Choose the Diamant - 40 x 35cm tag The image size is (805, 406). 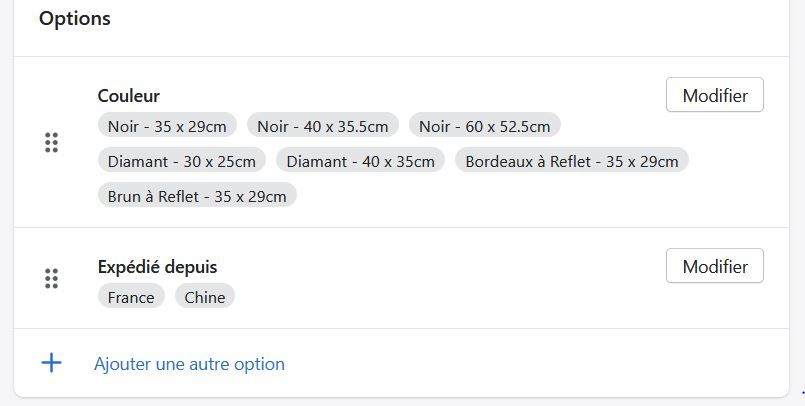tap(360, 161)
